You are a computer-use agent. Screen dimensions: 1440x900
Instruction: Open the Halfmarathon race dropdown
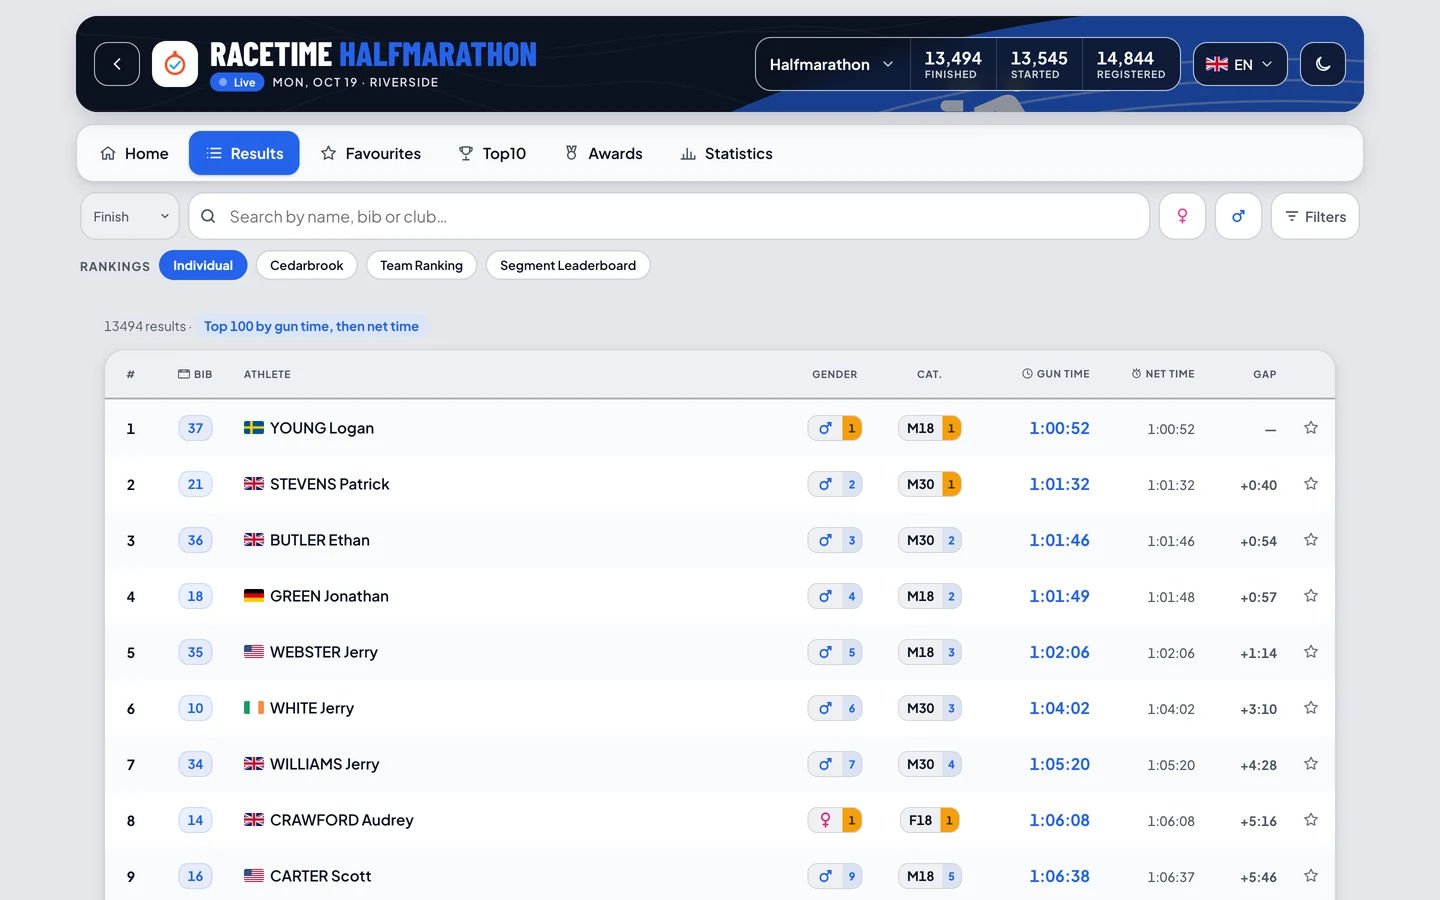click(832, 64)
